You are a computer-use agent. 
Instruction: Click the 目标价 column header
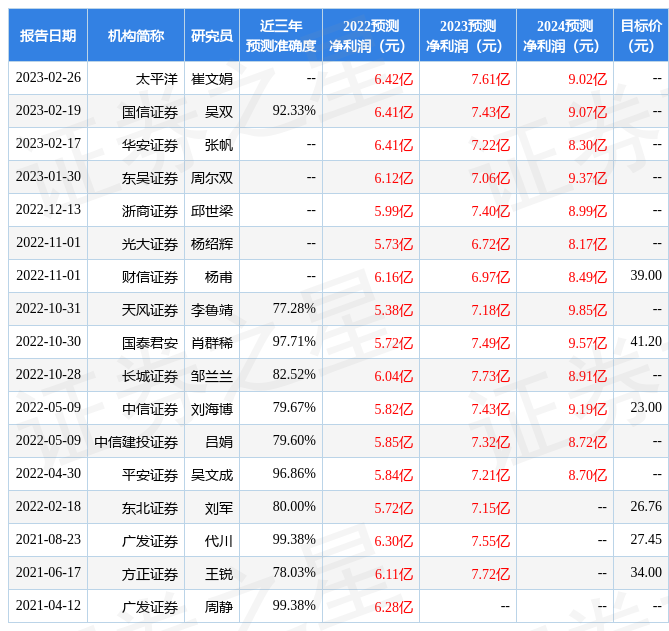[x=641, y=35]
